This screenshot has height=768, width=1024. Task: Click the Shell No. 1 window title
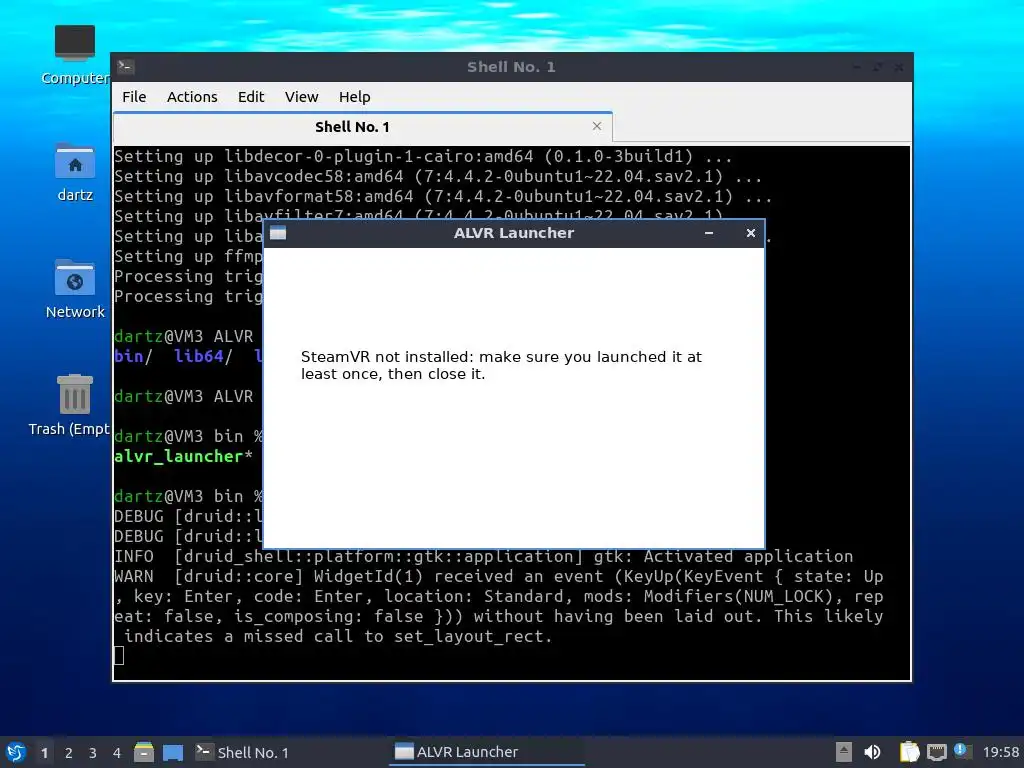click(x=511, y=67)
